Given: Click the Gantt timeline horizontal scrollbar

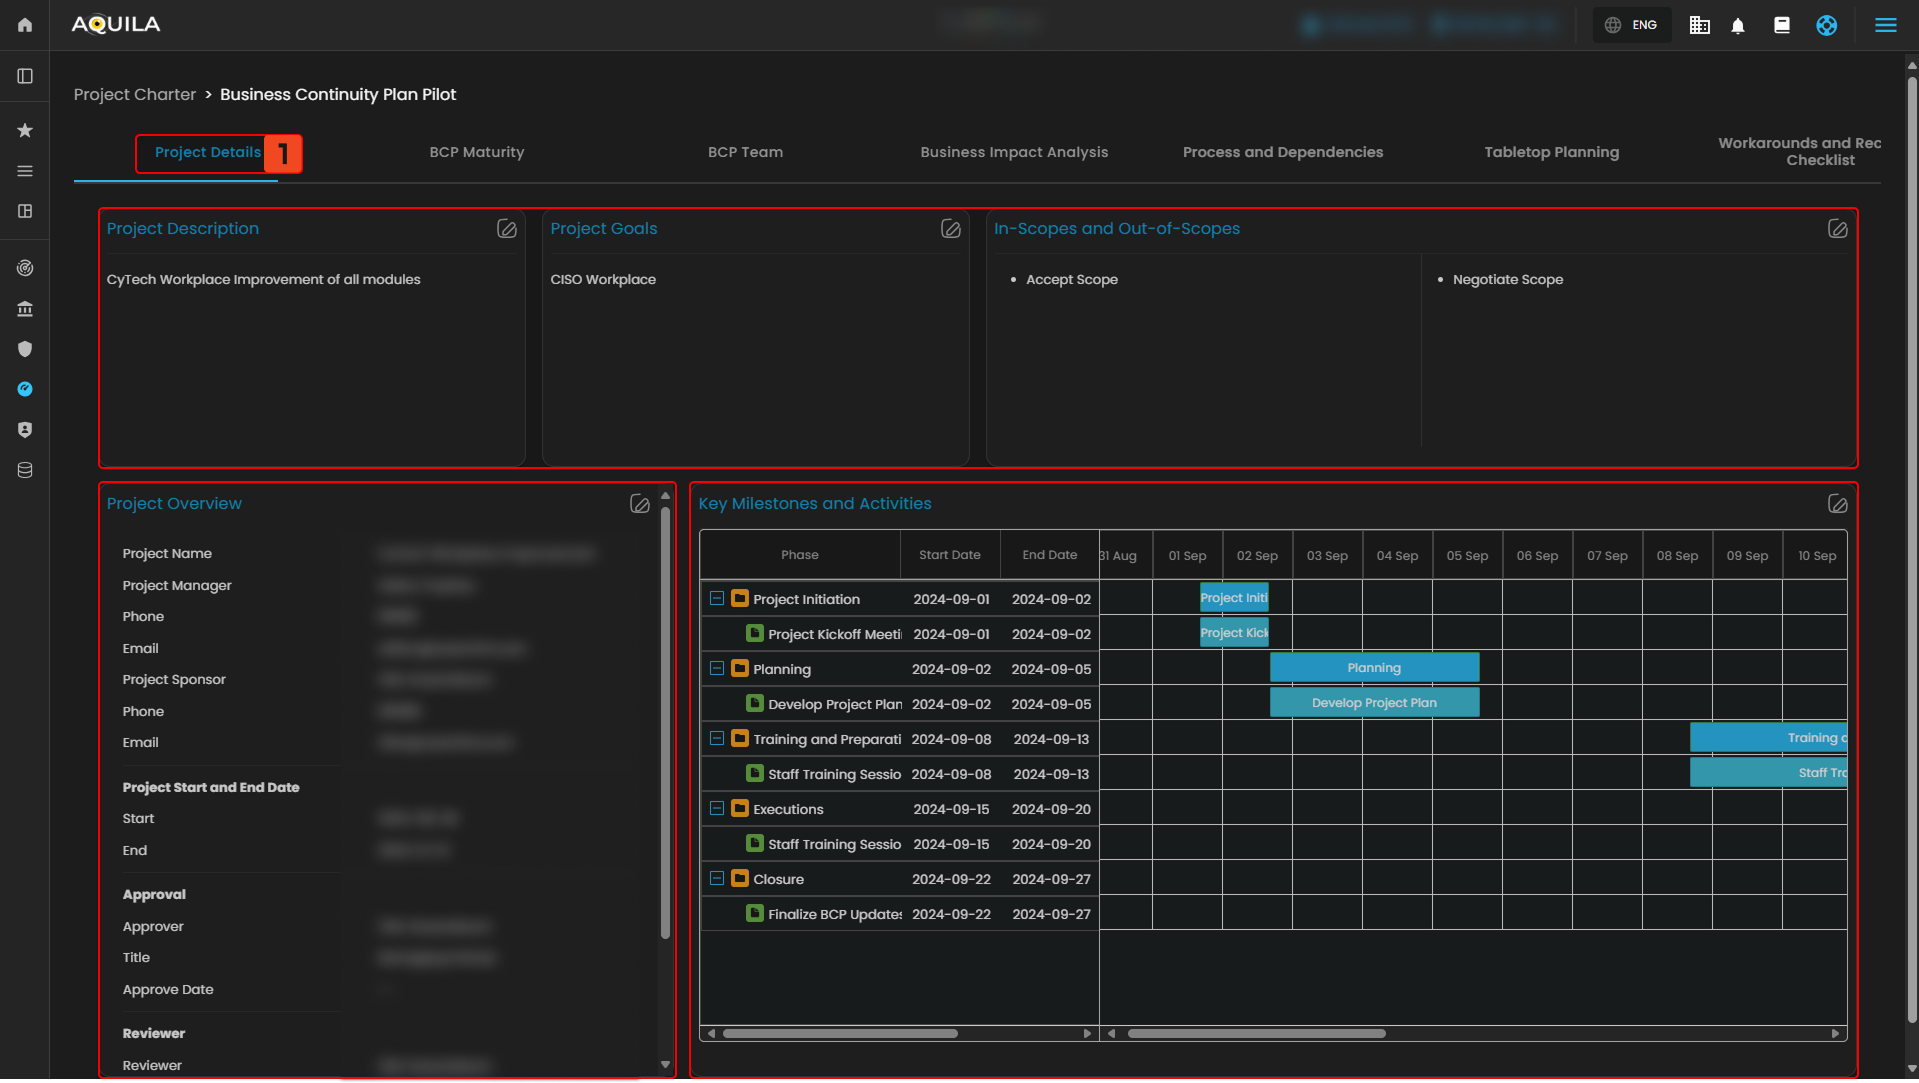Looking at the screenshot, I should tap(1256, 1033).
